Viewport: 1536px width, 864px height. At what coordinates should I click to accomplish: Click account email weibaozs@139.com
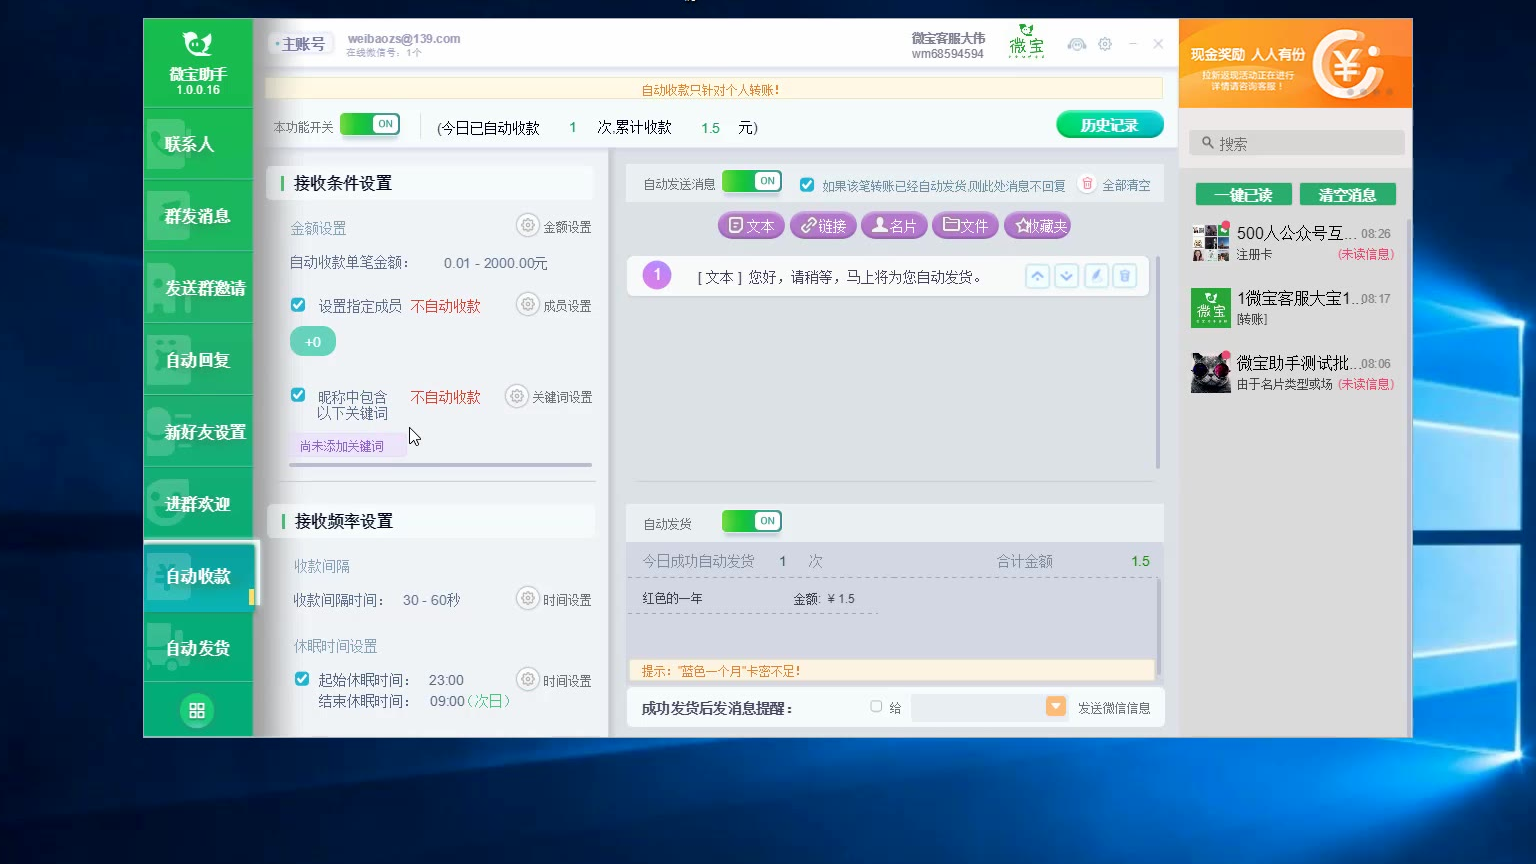(404, 39)
